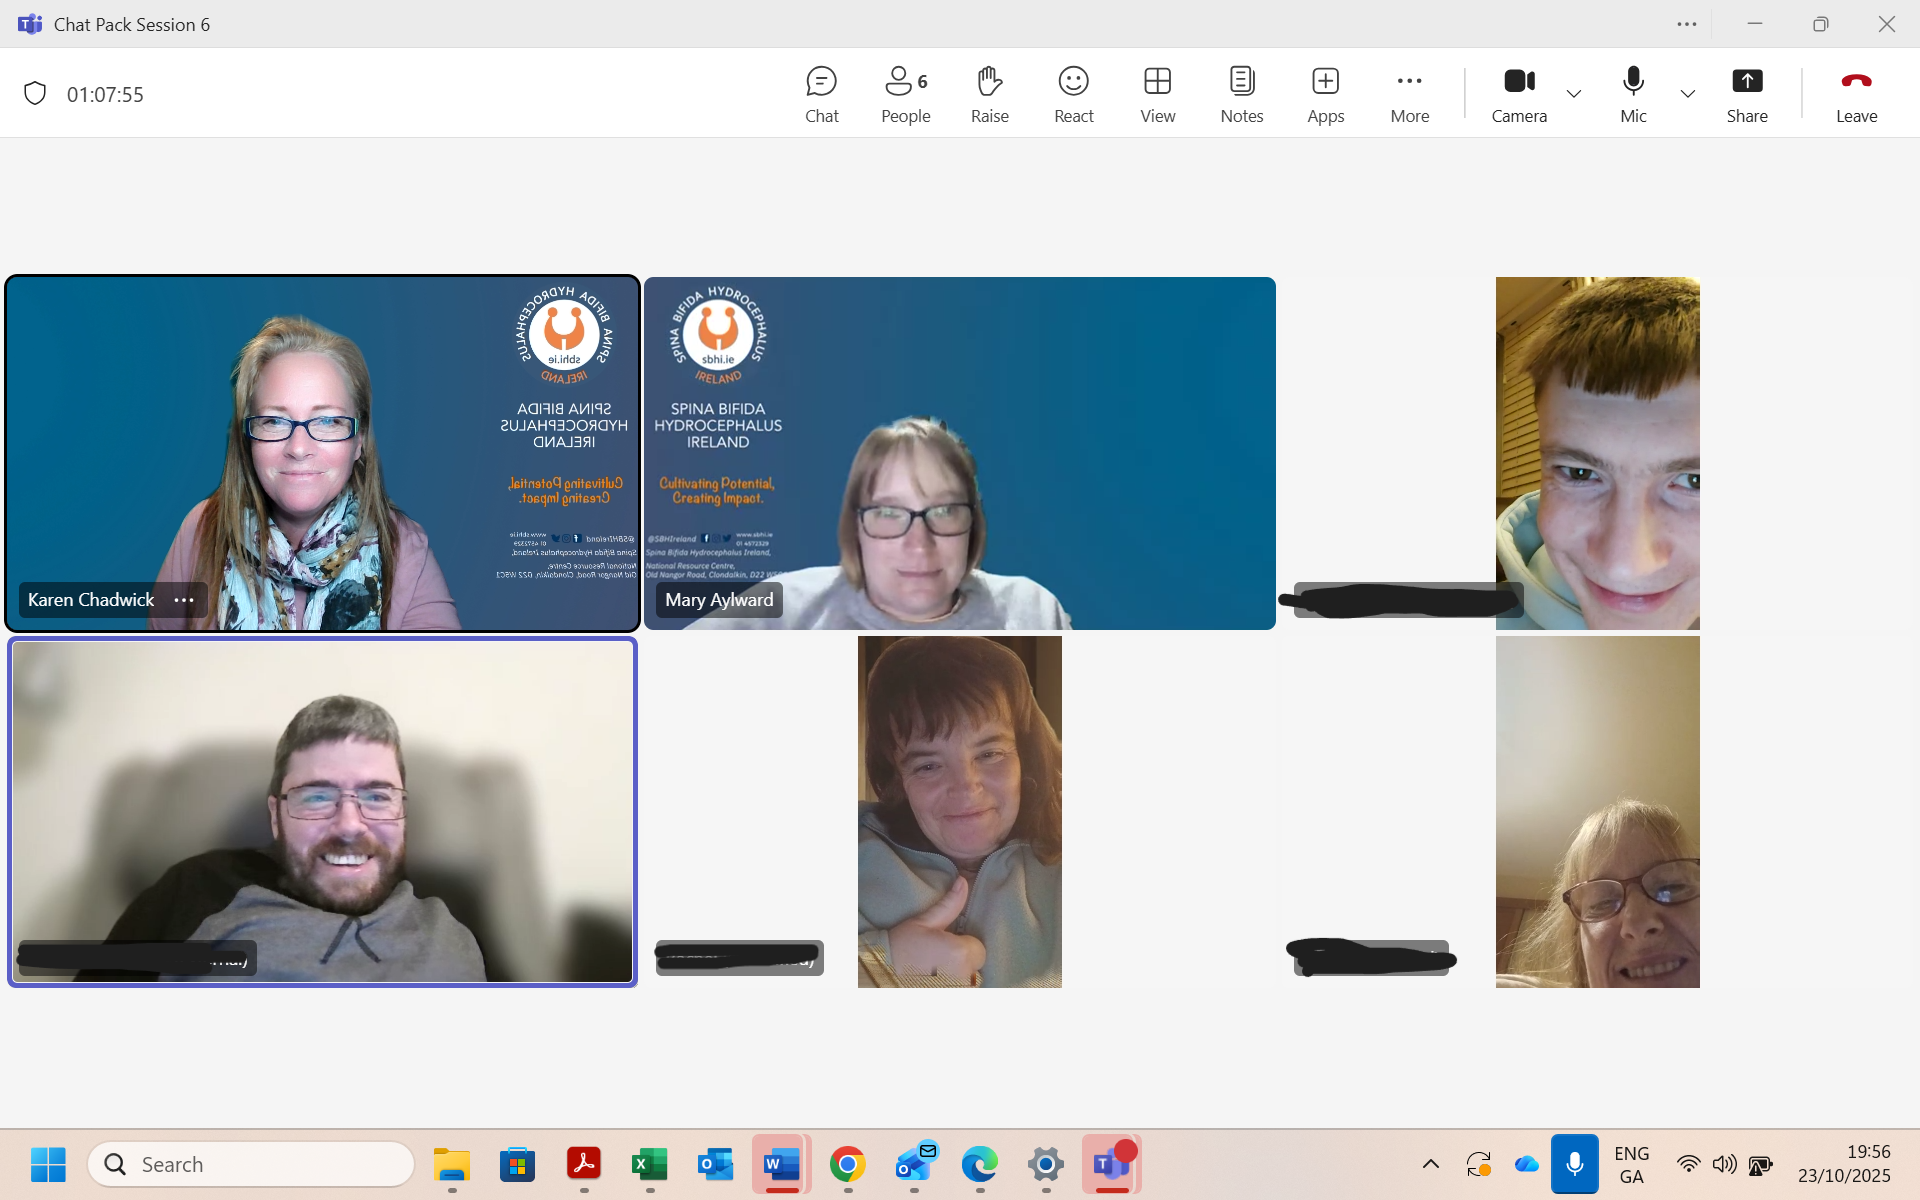
Task: Open title bar settings and more ellipsis
Action: [x=1687, y=24]
